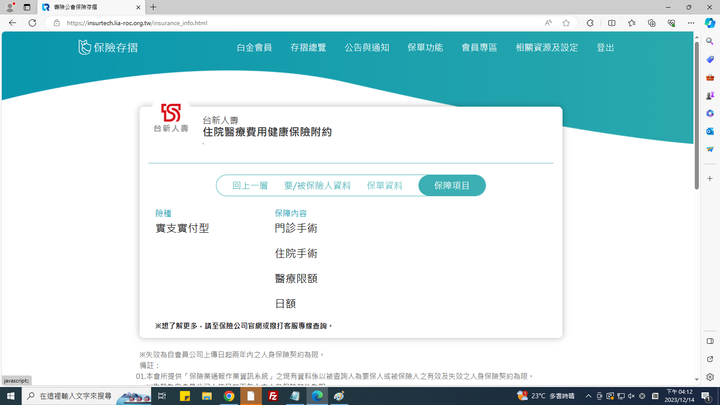Screen dimensions: 720x405
Task: Switch to 要/被保險人資料 tab
Action: (x=317, y=186)
